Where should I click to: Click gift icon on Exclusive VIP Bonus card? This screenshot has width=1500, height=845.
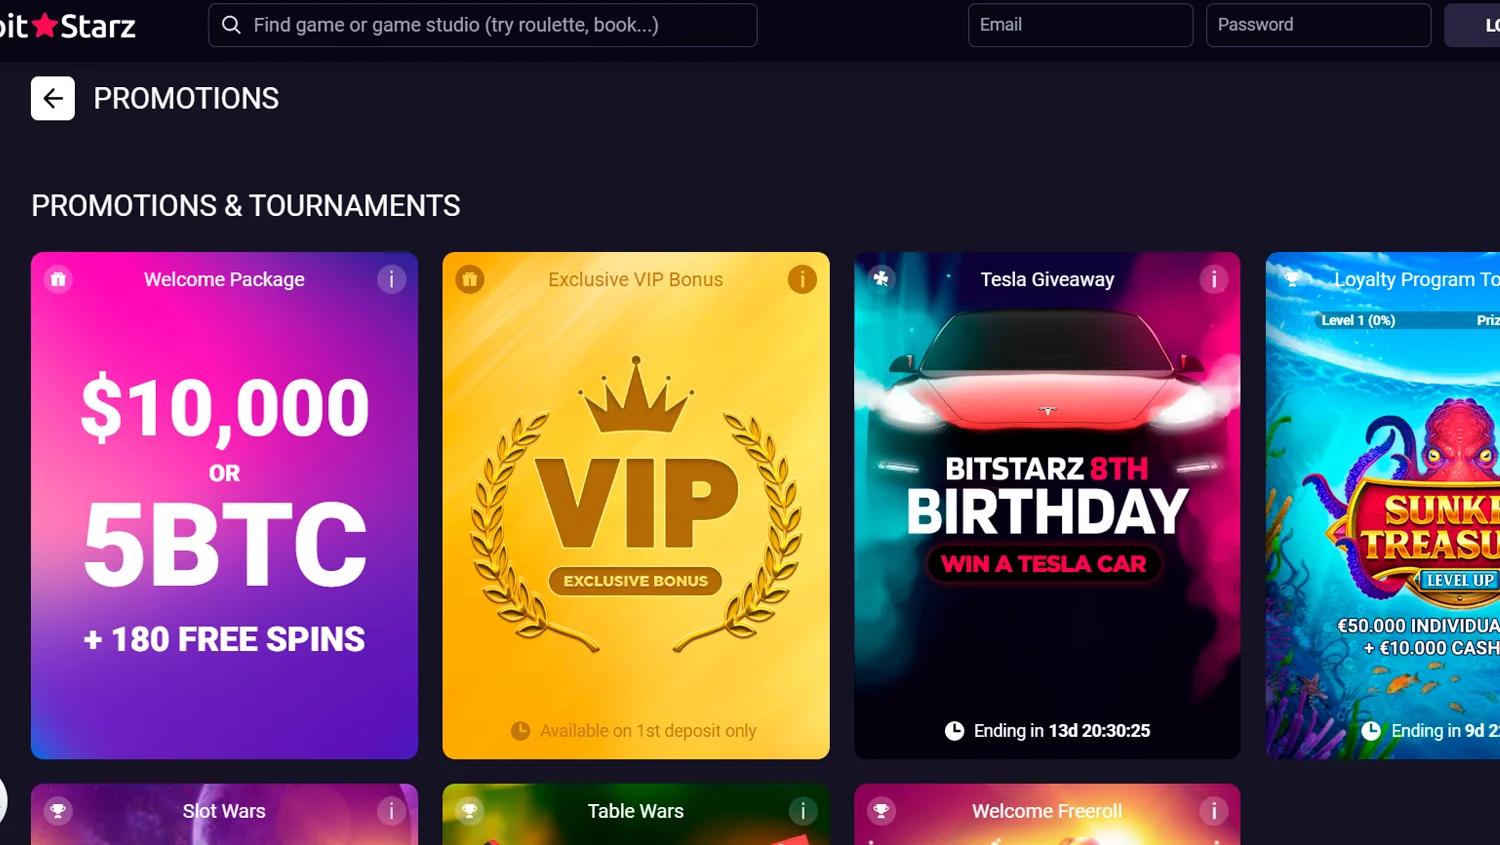(x=470, y=280)
